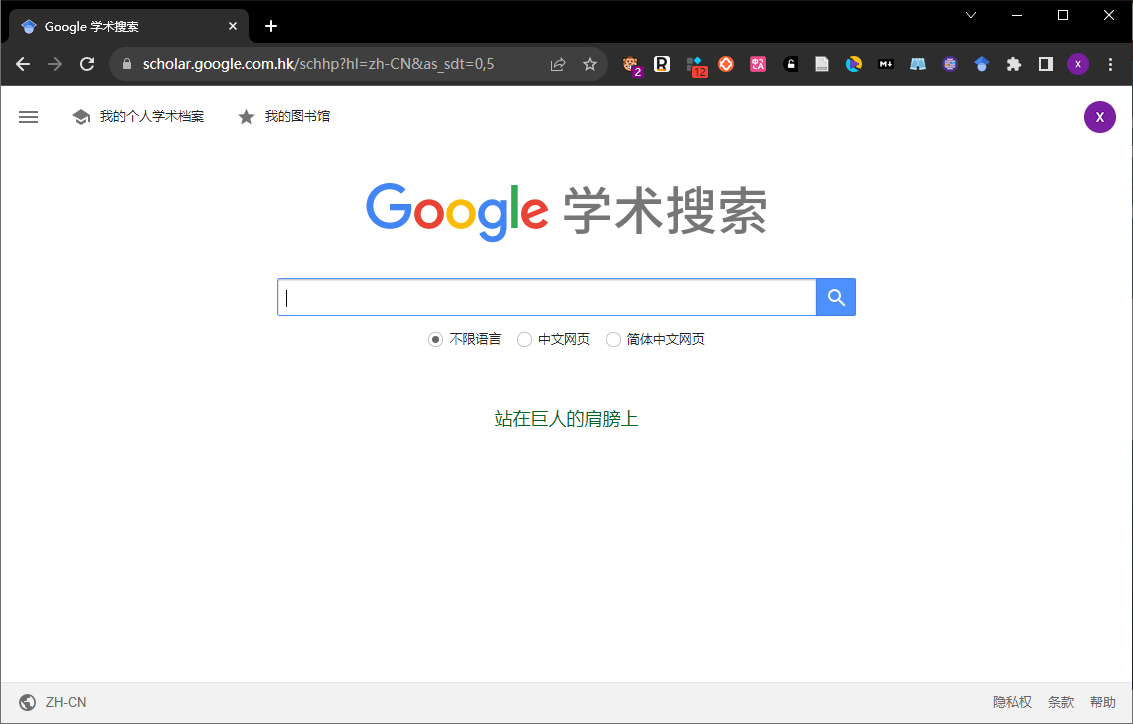Open a new browser tab
Image resolution: width=1133 pixels, height=724 pixels.
coord(270,25)
